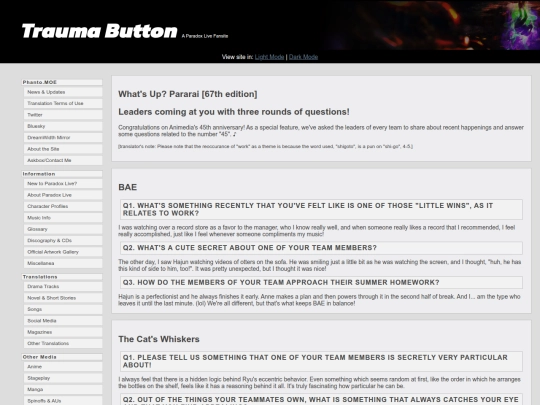The height and width of the screenshot is (405, 540).
Task: Click answer about Hajun watching otter videos
Action: tap(320, 265)
